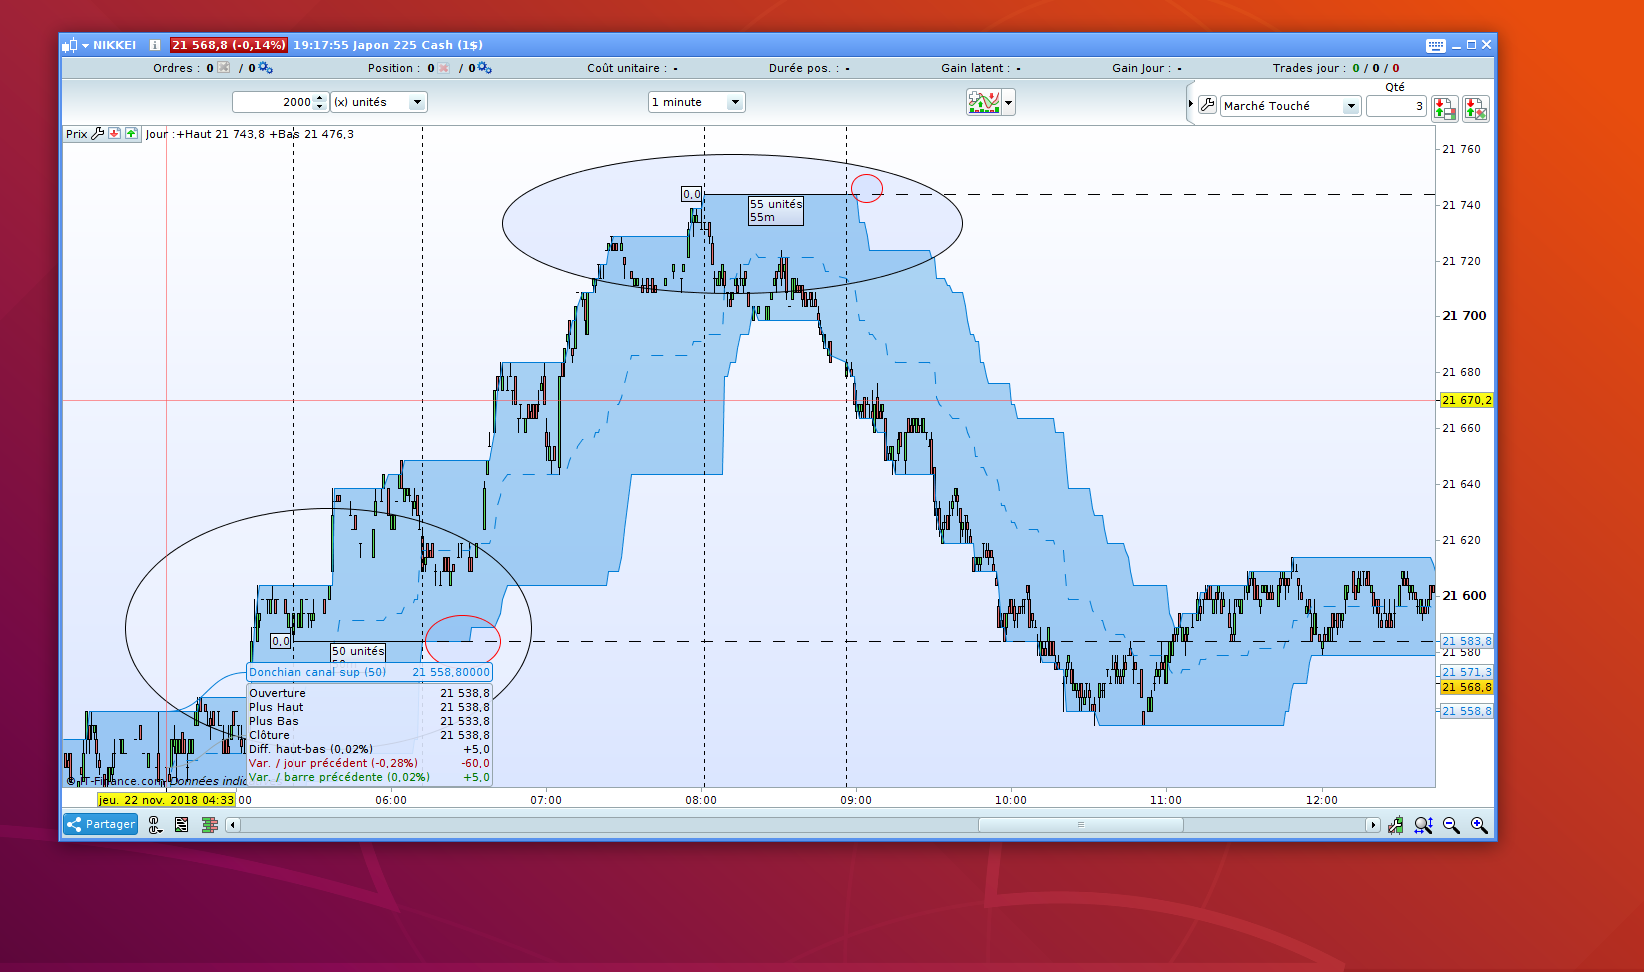The height and width of the screenshot is (972, 1644).
Task: Click the 21 571,3 price label on axis
Action: (x=1466, y=672)
